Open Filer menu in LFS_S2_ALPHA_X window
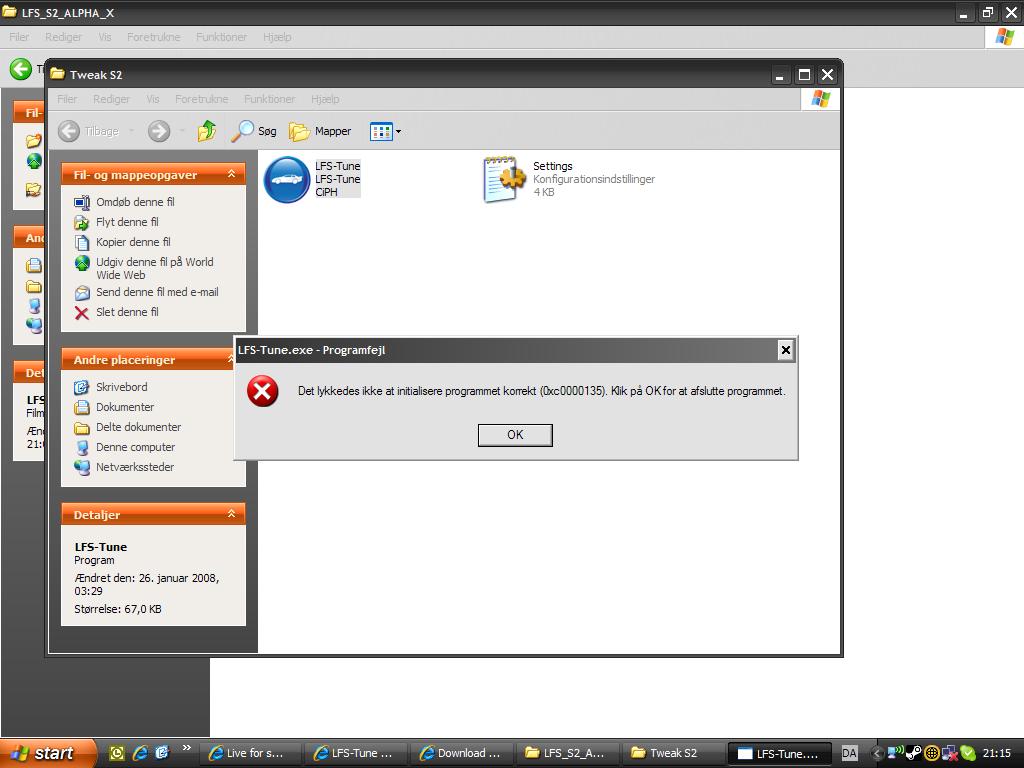 click(19, 37)
